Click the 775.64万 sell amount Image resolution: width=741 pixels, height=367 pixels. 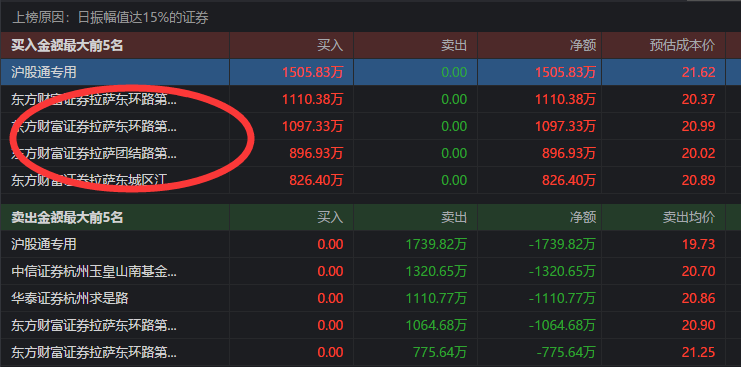440,352
